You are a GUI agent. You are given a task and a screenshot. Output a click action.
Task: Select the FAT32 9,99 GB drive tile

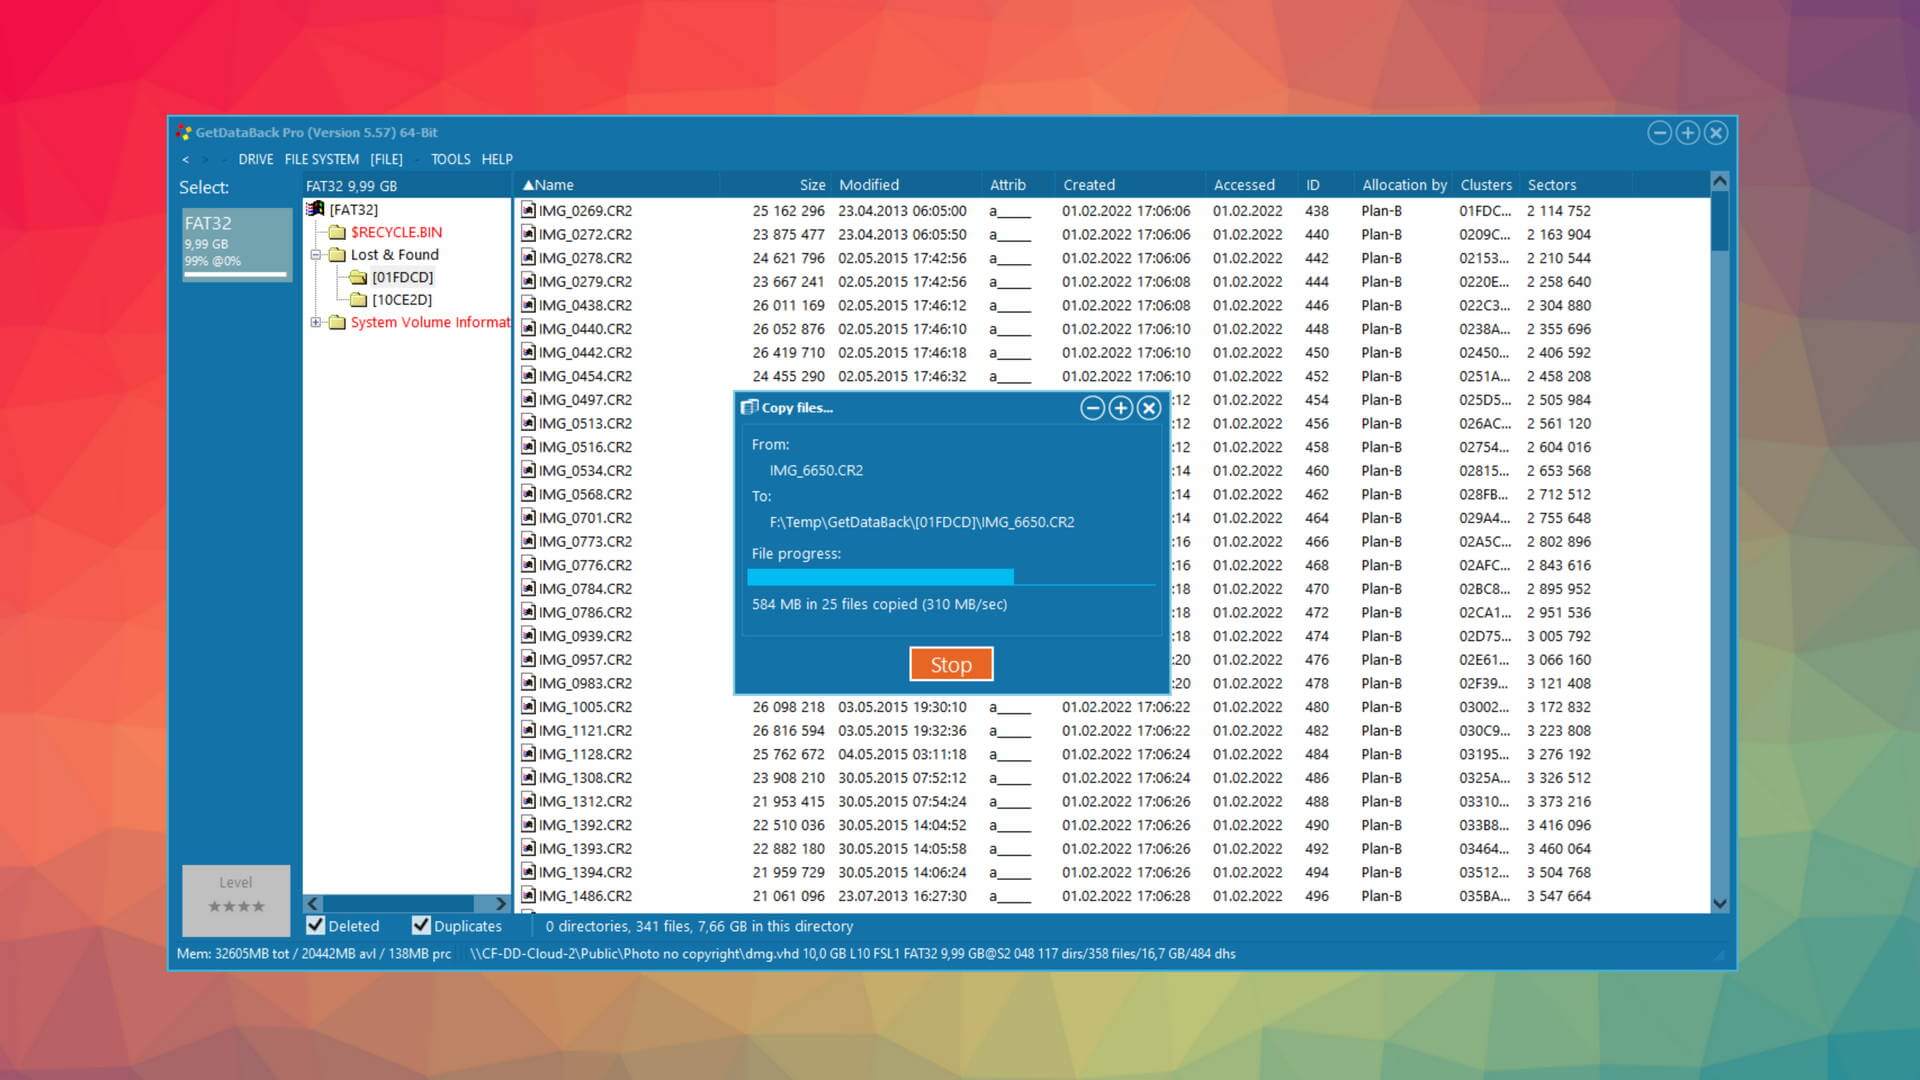coord(237,244)
